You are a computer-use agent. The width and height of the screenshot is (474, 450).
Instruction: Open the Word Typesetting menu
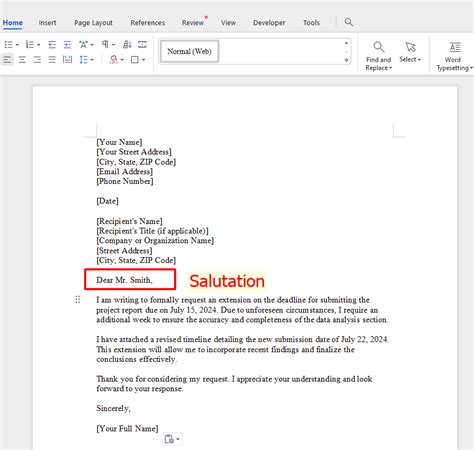click(x=455, y=56)
